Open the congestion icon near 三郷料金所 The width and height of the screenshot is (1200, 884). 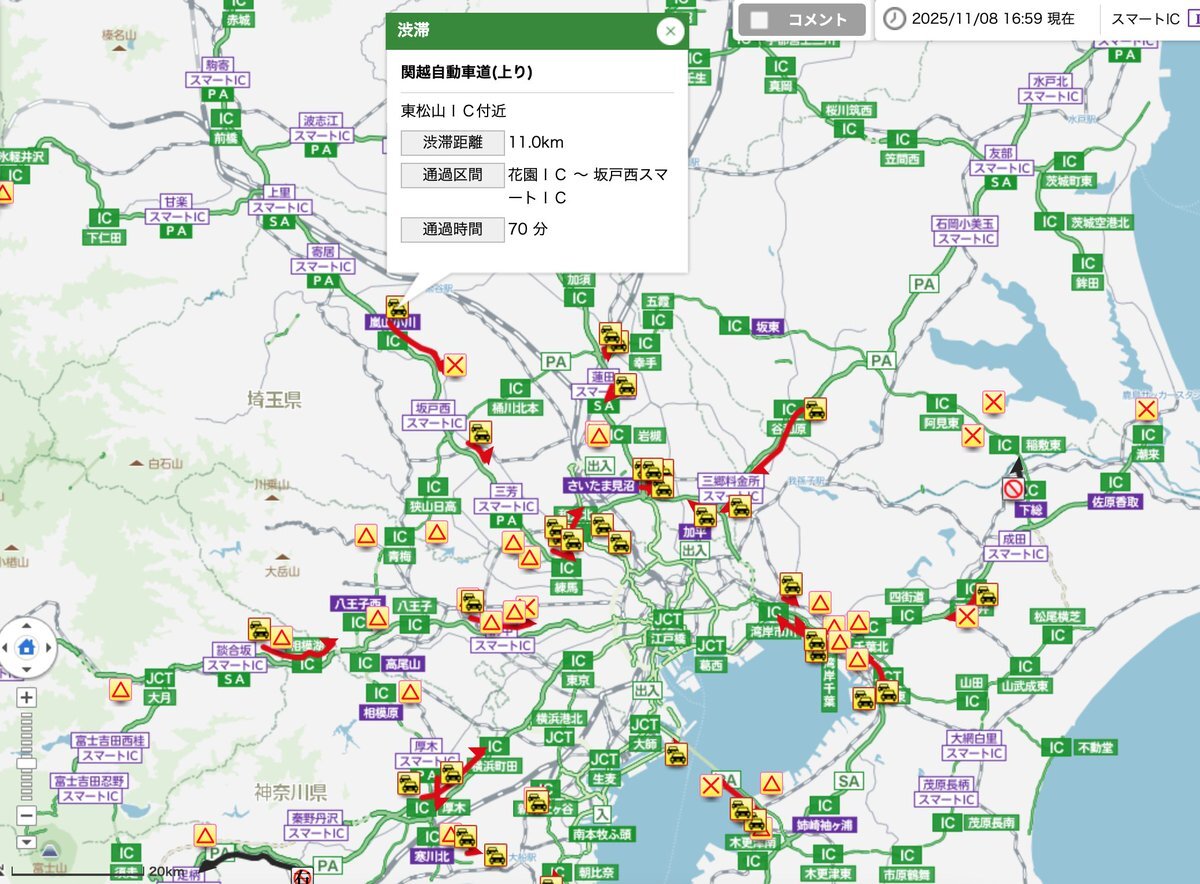[739, 507]
